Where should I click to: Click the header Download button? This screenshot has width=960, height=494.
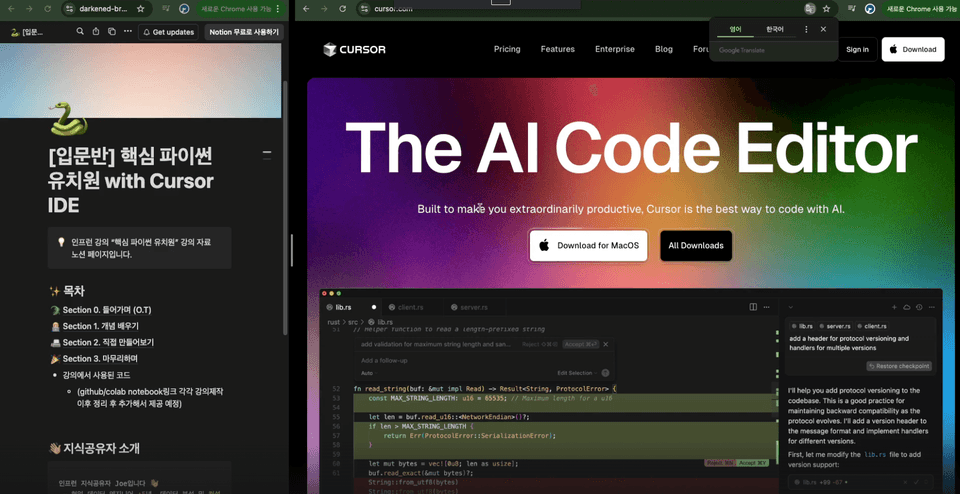pos(913,50)
